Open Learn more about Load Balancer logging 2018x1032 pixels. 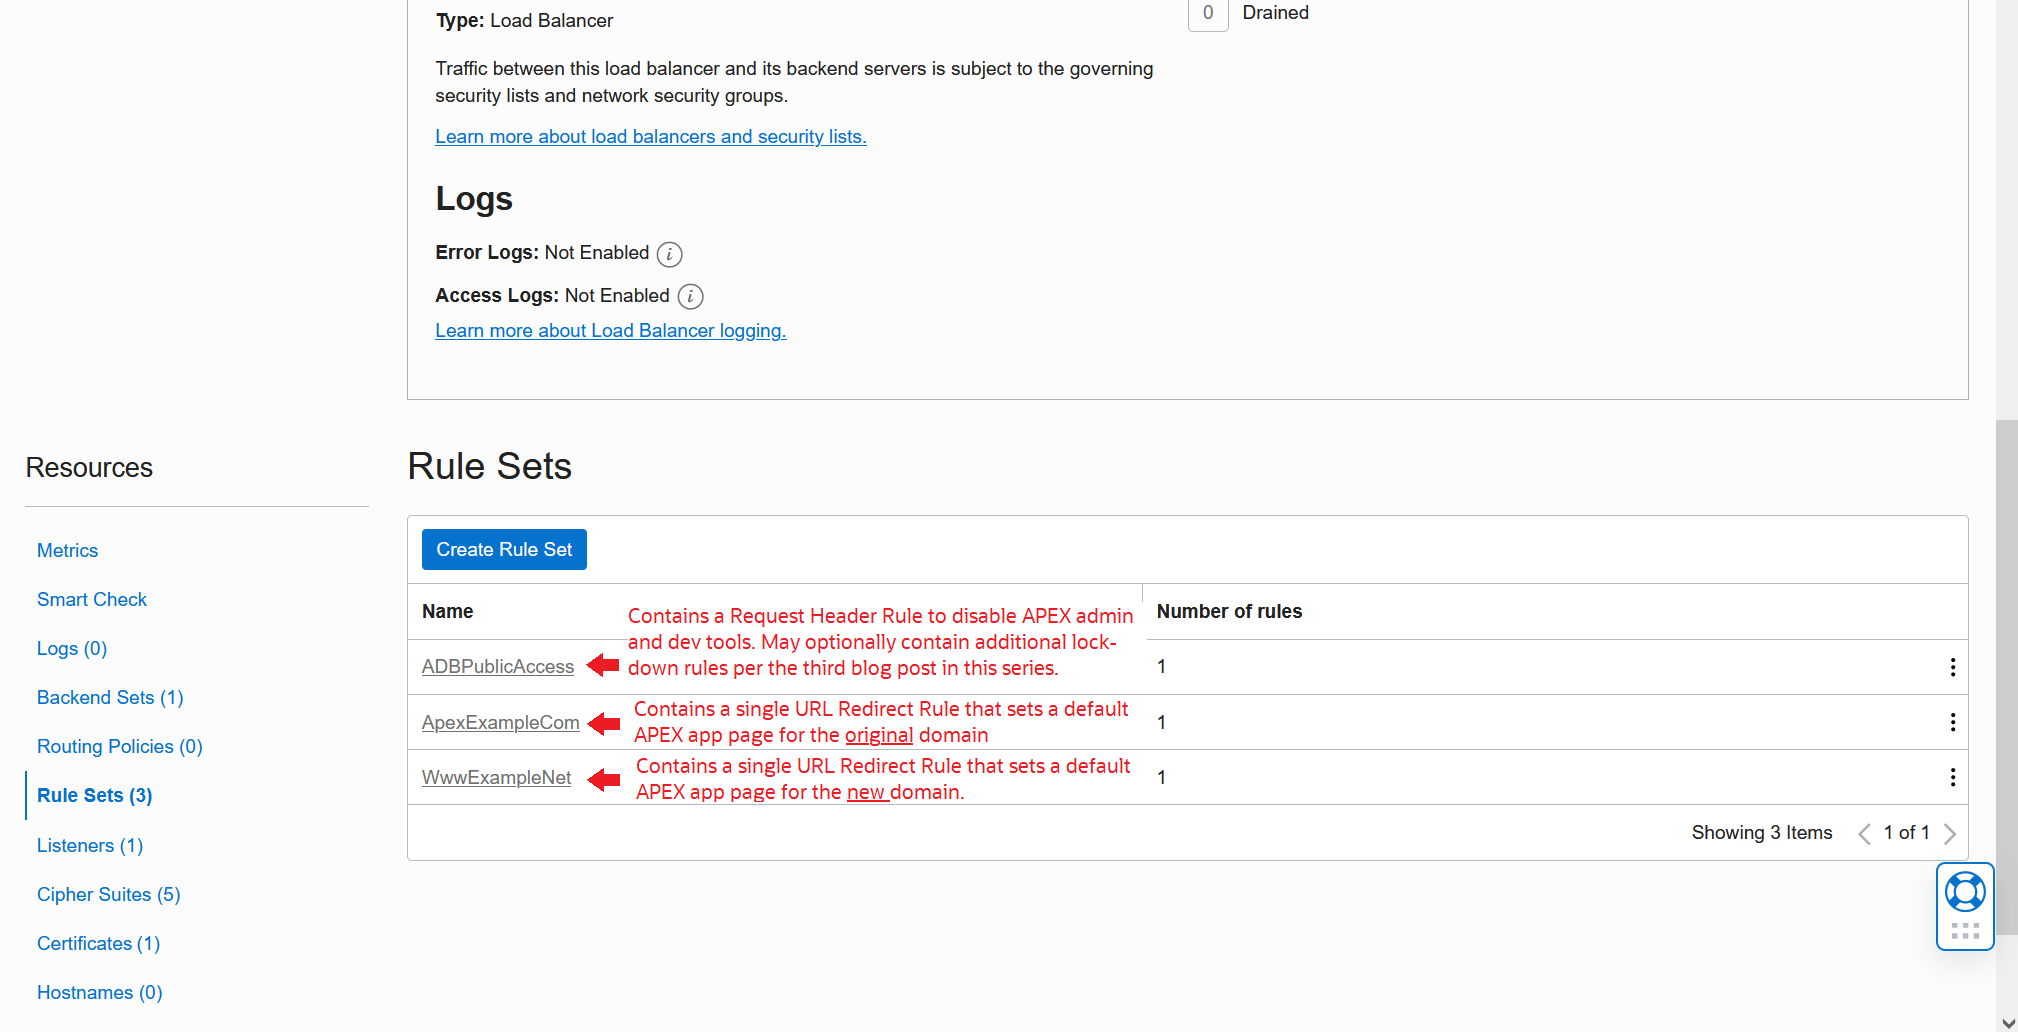610,331
